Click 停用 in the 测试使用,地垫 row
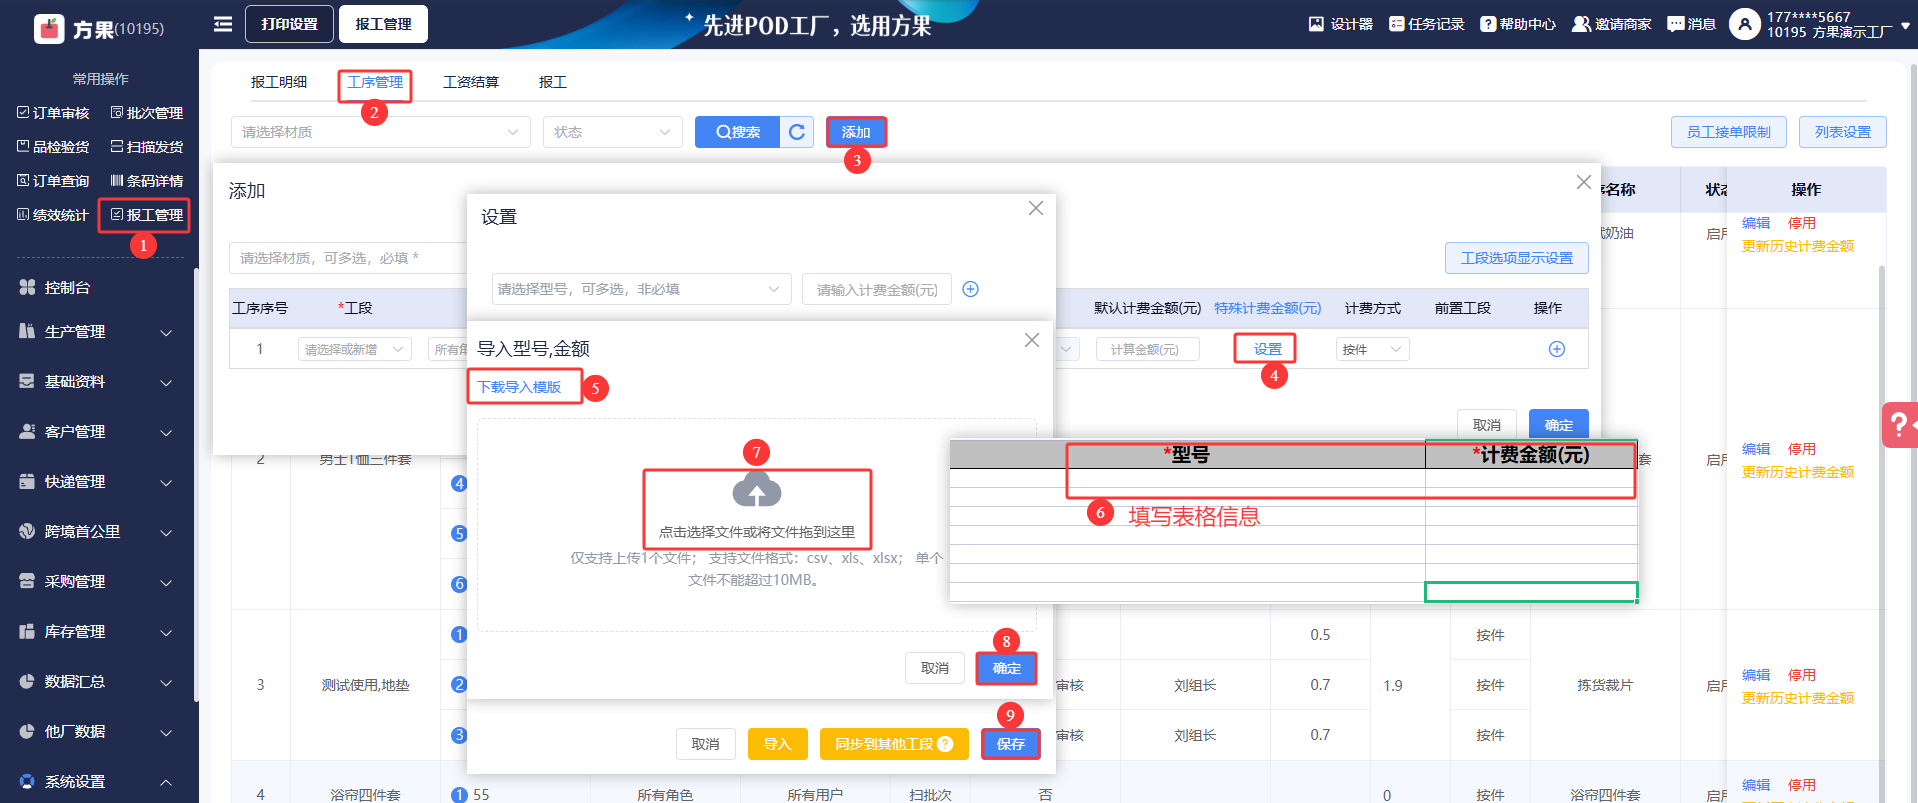Screen dimensions: 1918x803 tap(1802, 675)
